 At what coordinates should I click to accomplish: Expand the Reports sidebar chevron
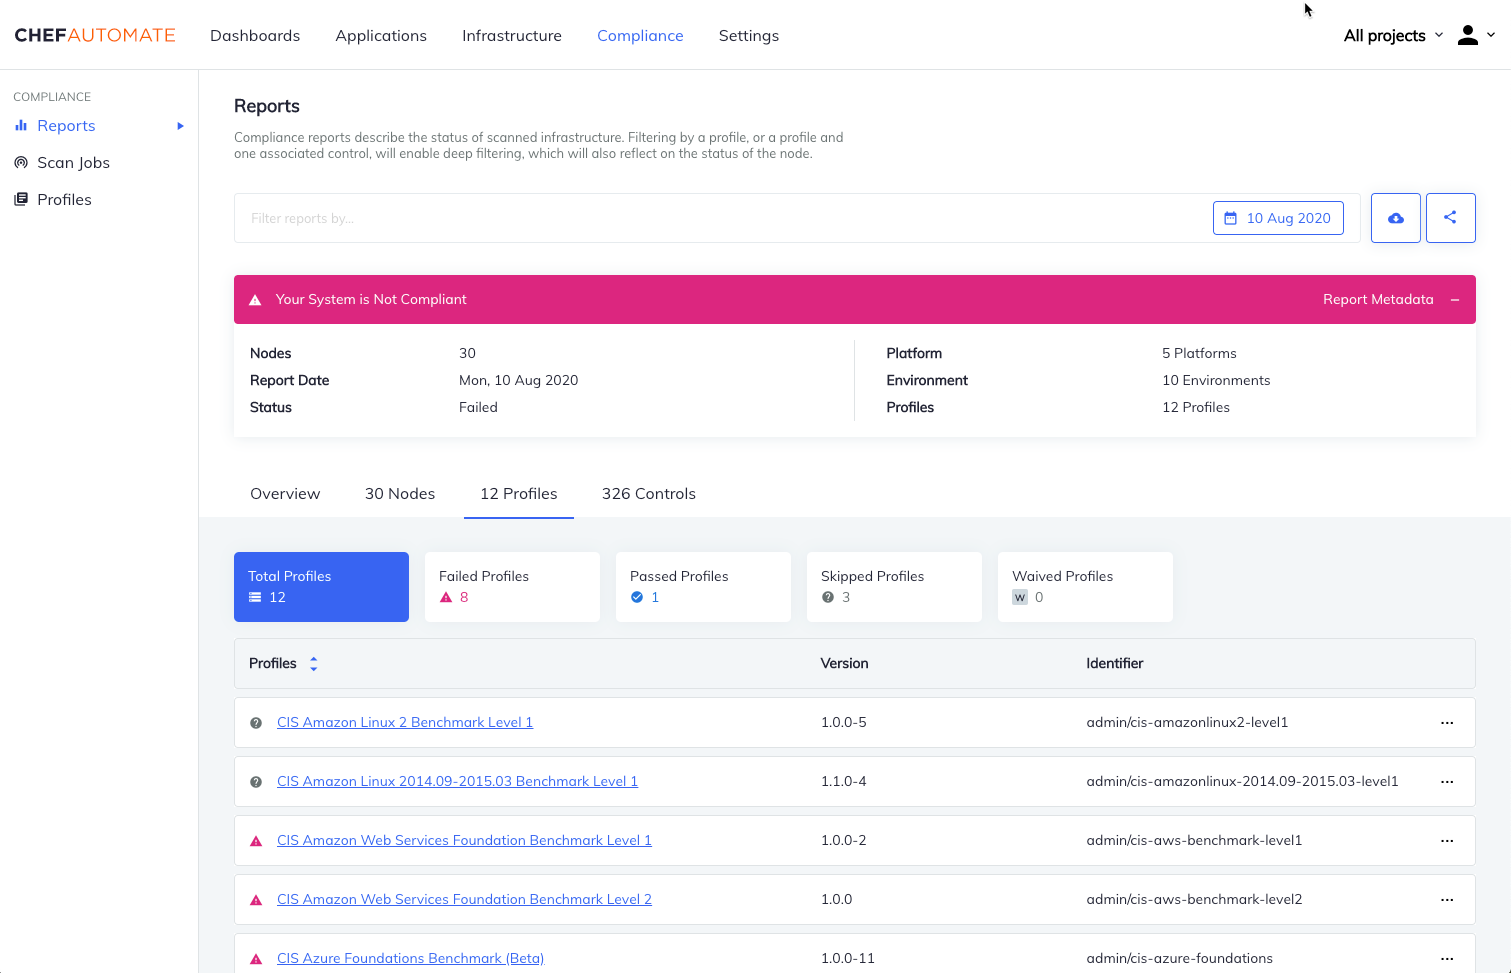(x=181, y=125)
